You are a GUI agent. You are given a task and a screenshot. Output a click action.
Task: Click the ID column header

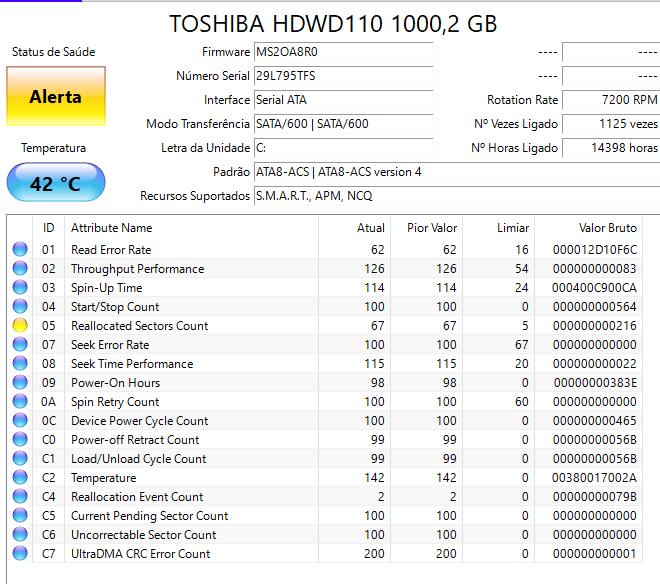coord(48,228)
